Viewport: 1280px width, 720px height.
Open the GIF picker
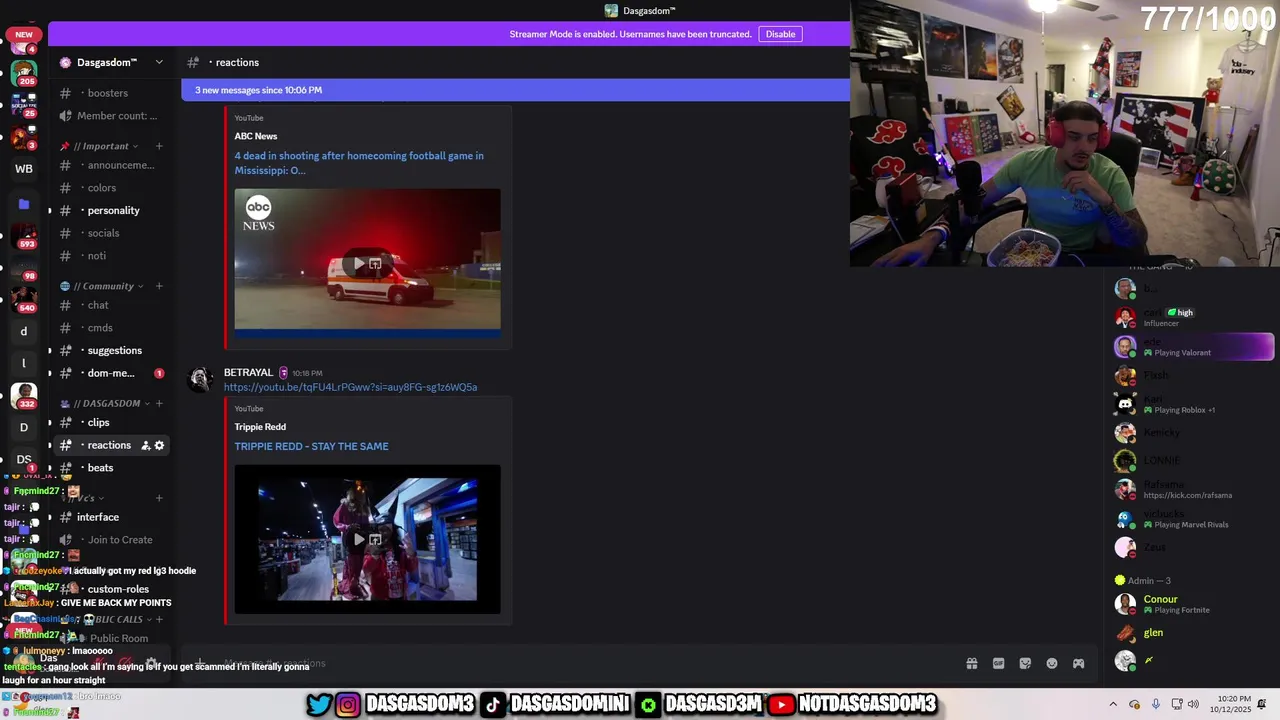coord(998,663)
